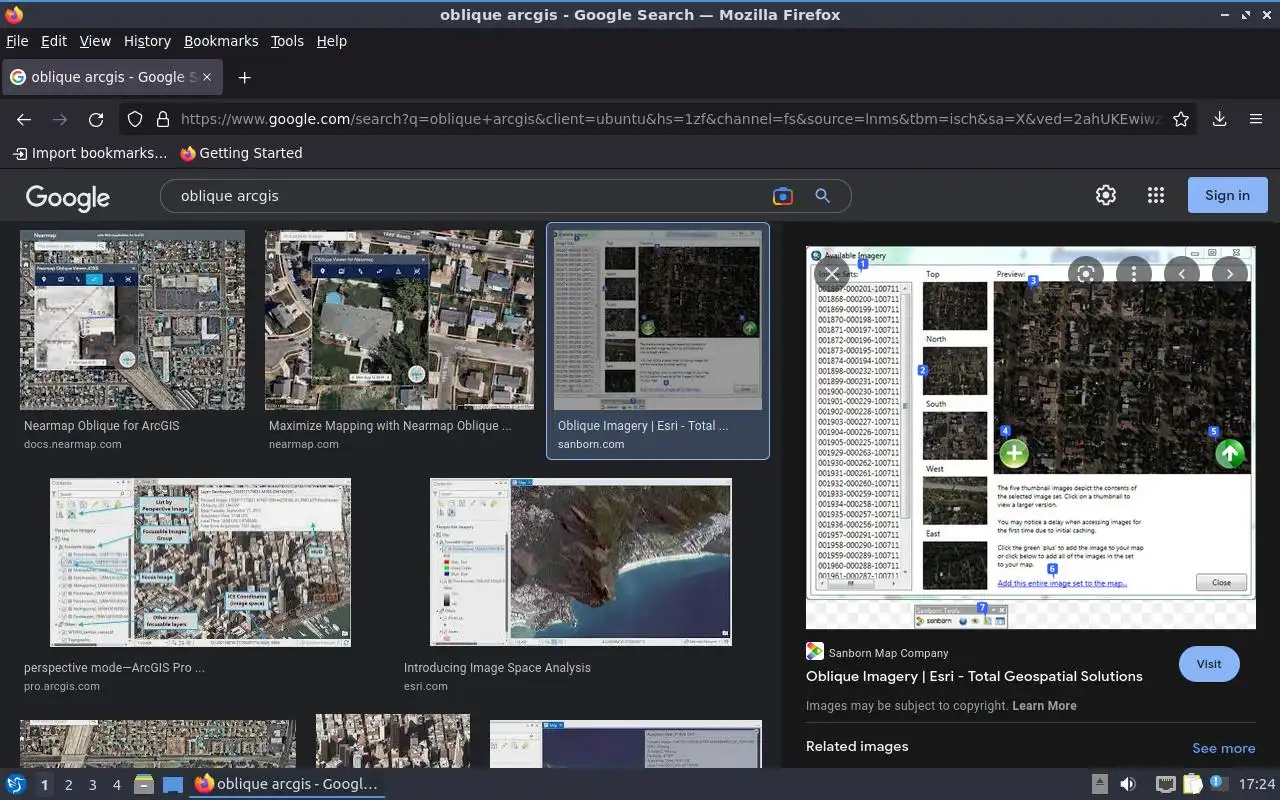Open the removable media eject tray icon
The width and height of the screenshot is (1280, 800).
(1099, 784)
